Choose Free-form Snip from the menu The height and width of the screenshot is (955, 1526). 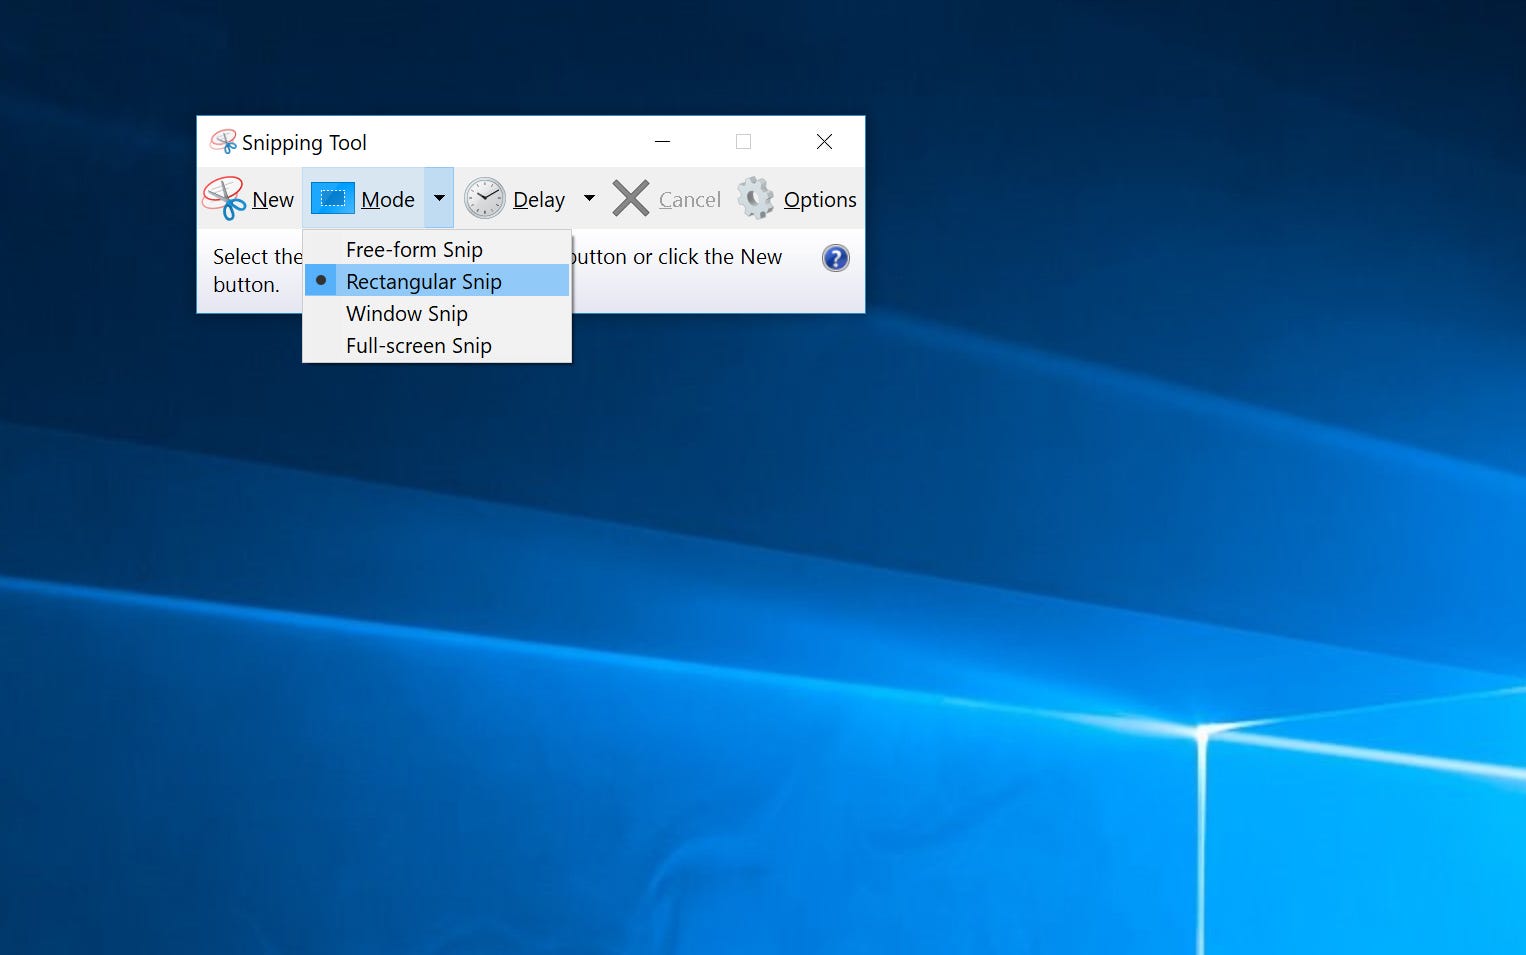414,249
